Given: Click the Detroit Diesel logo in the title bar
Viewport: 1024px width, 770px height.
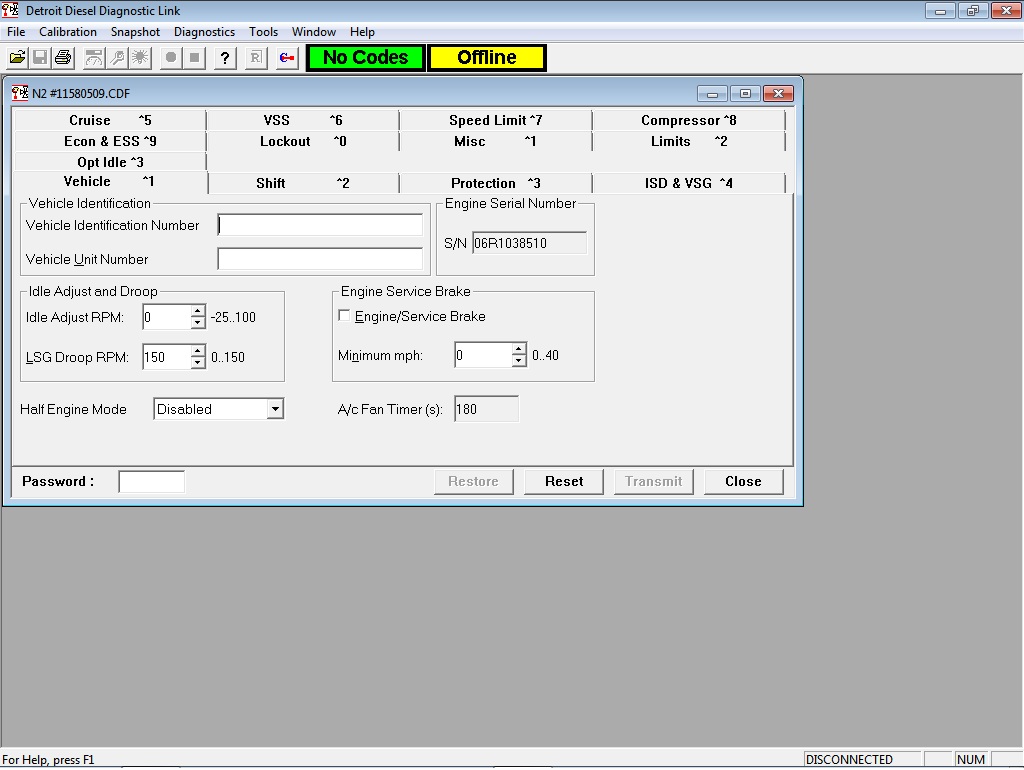Looking at the screenshot, I should (x=12, y=10).
